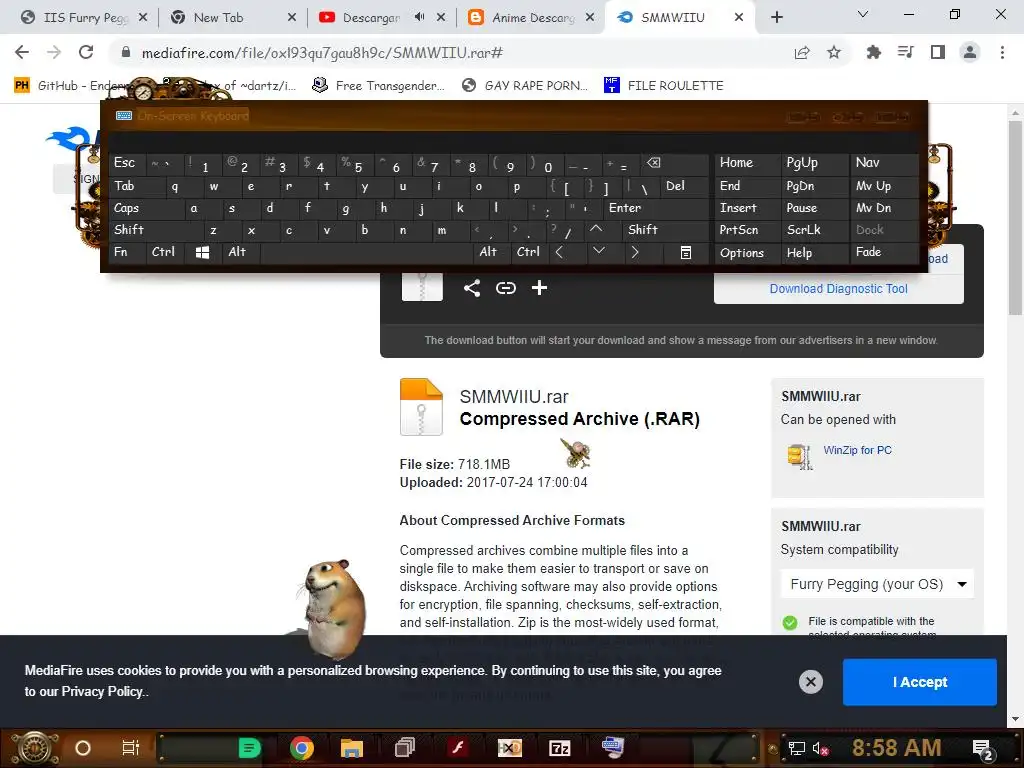Open Chrome from the taskbar
This screenshot has width=1024, height=768.
pos(302,748)
